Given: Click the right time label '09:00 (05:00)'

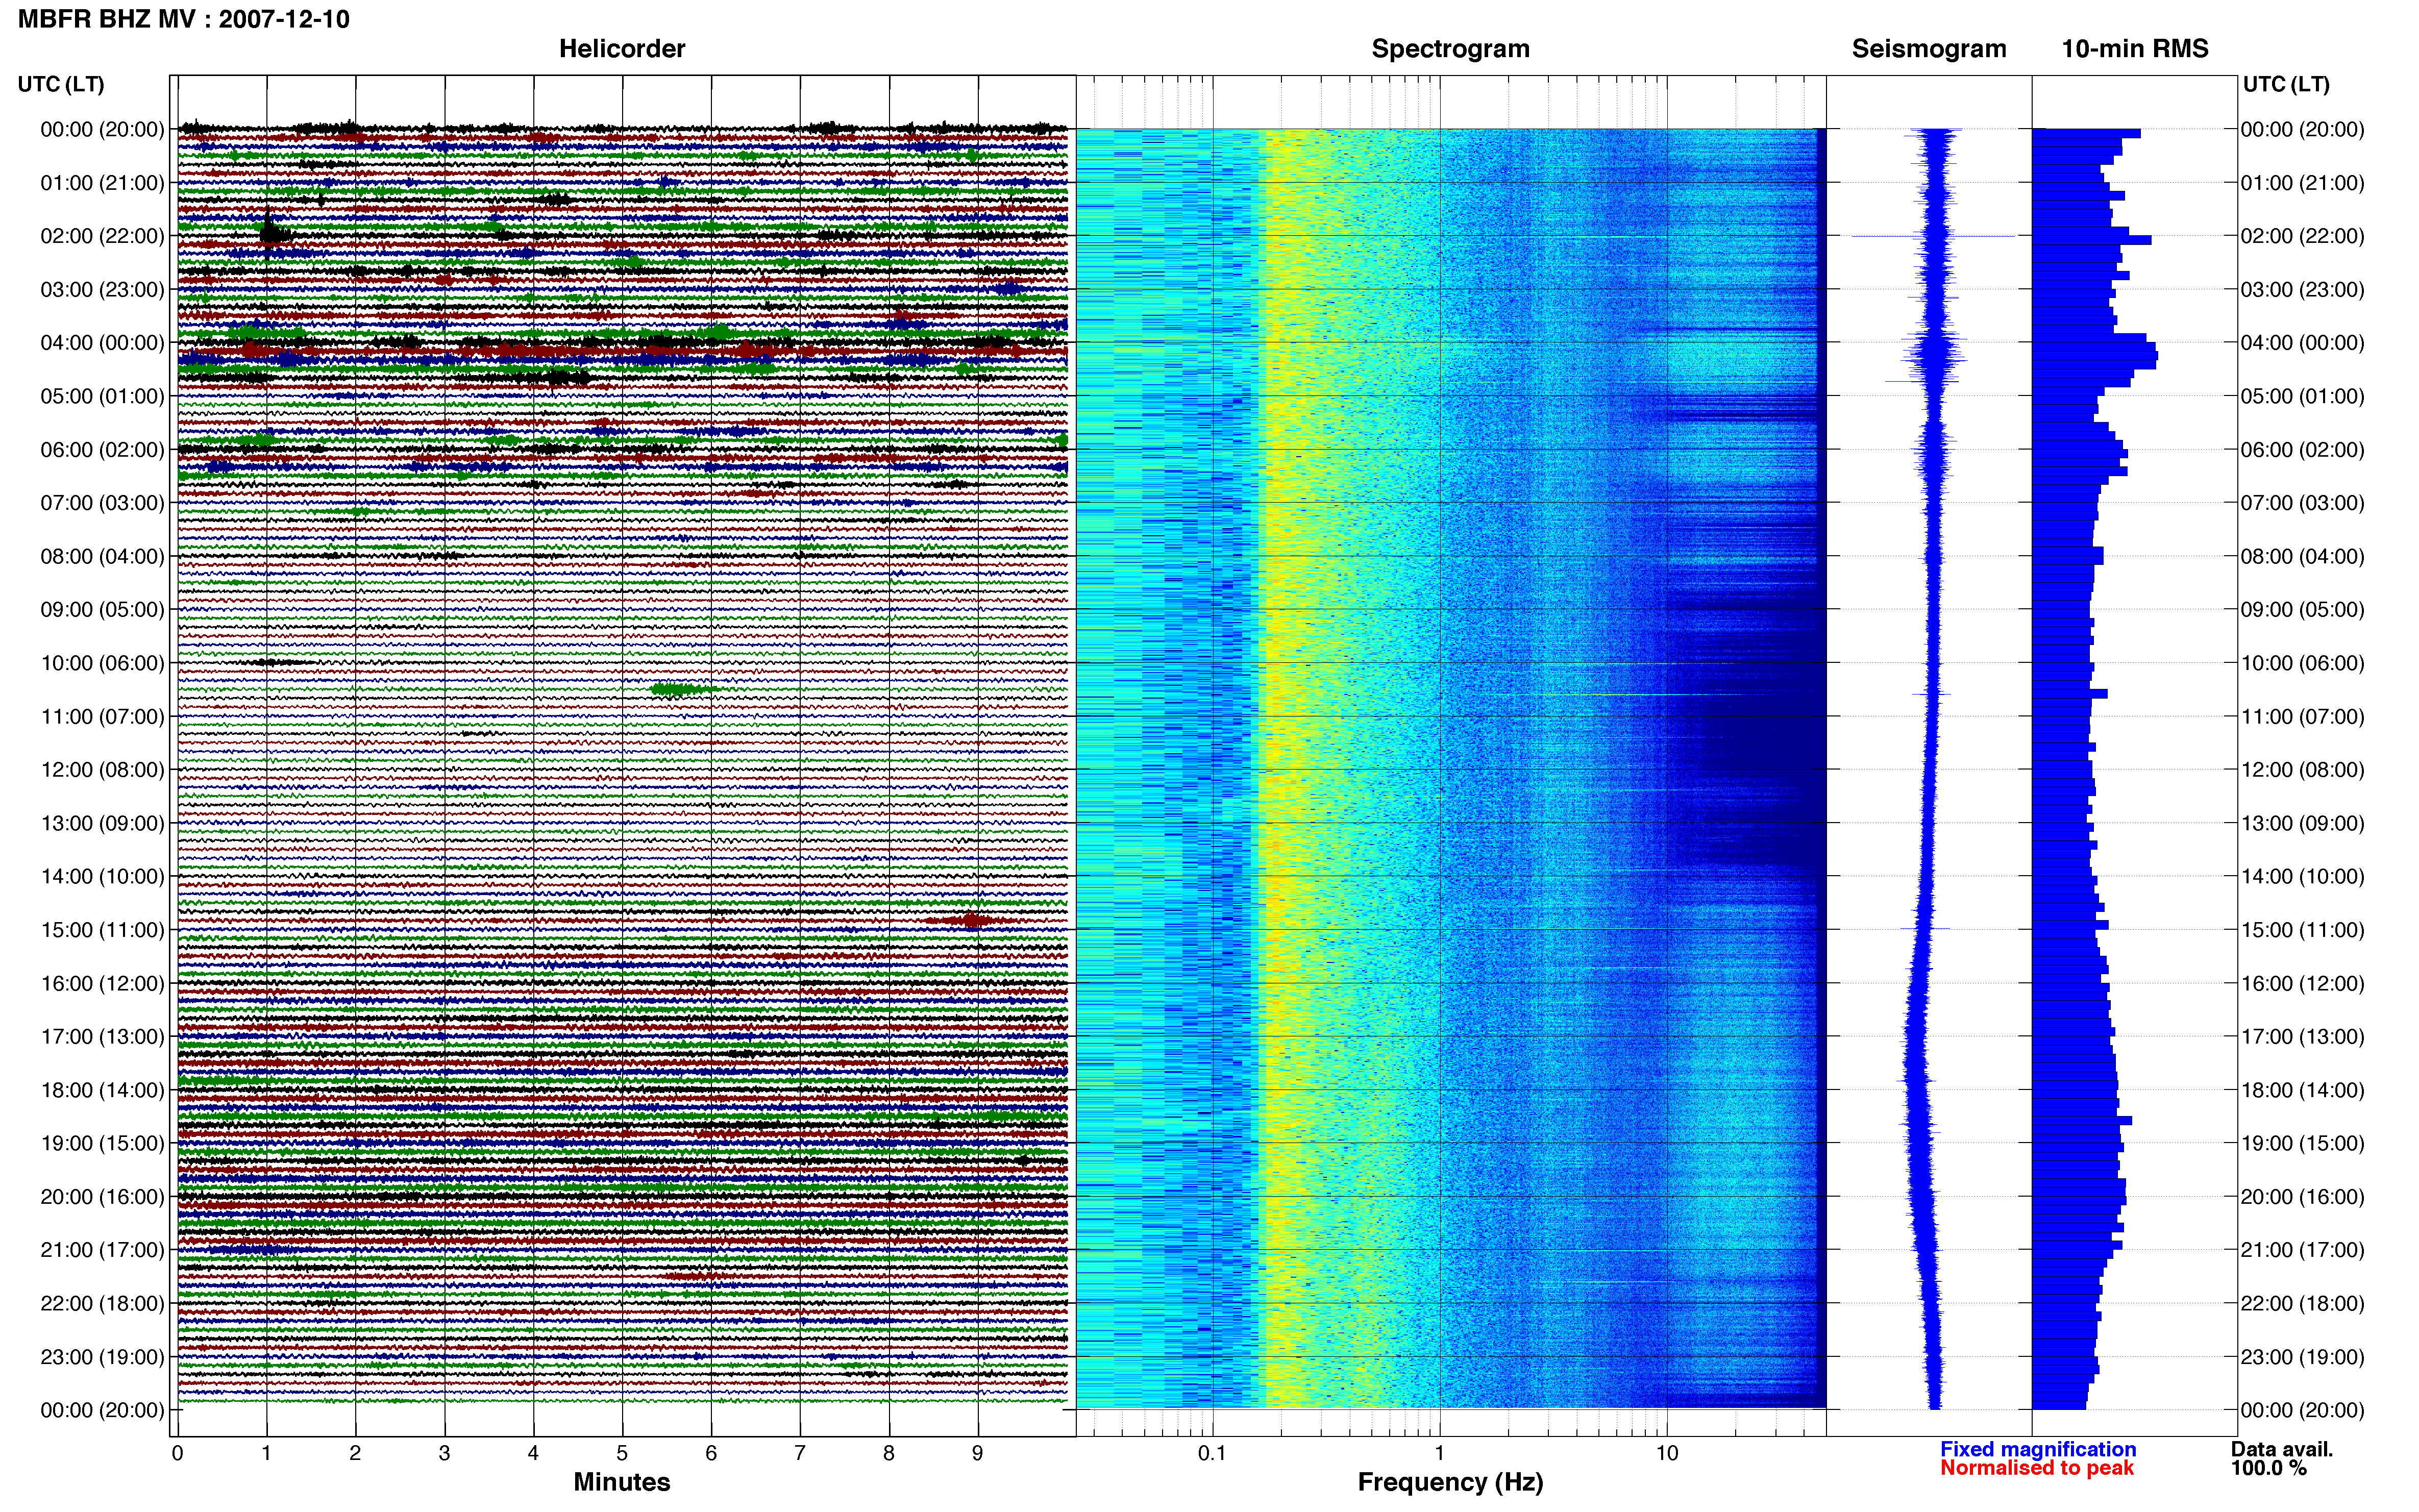Looking at the screenshot, I should (2302, 610).
